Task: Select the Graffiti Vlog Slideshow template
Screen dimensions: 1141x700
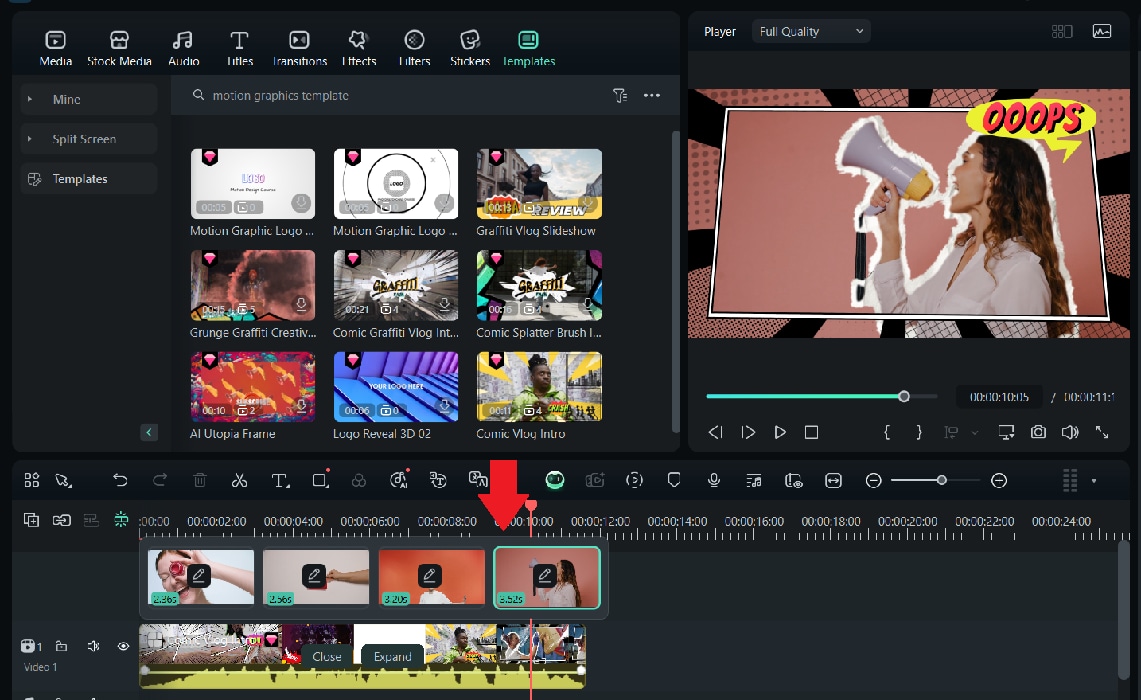Action: (x=539, y=194)
